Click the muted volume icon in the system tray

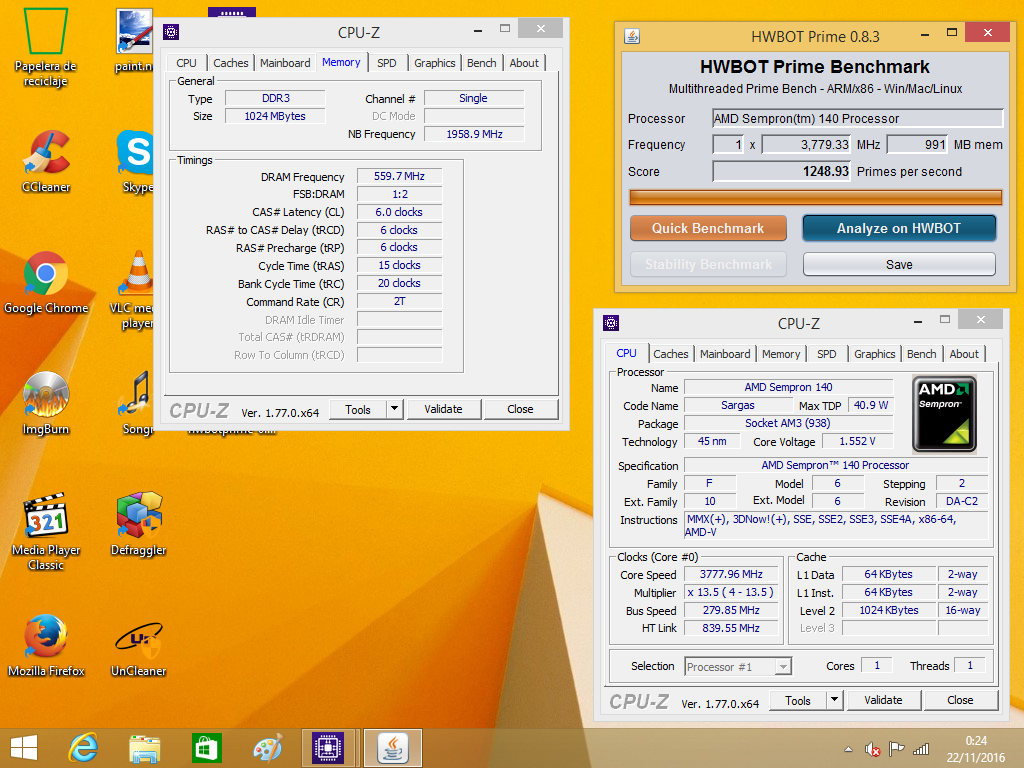(872, 749)
